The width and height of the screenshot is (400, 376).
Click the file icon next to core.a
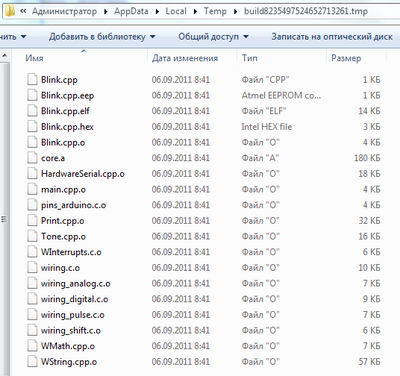pyautogui.click(x=32, y=158)
